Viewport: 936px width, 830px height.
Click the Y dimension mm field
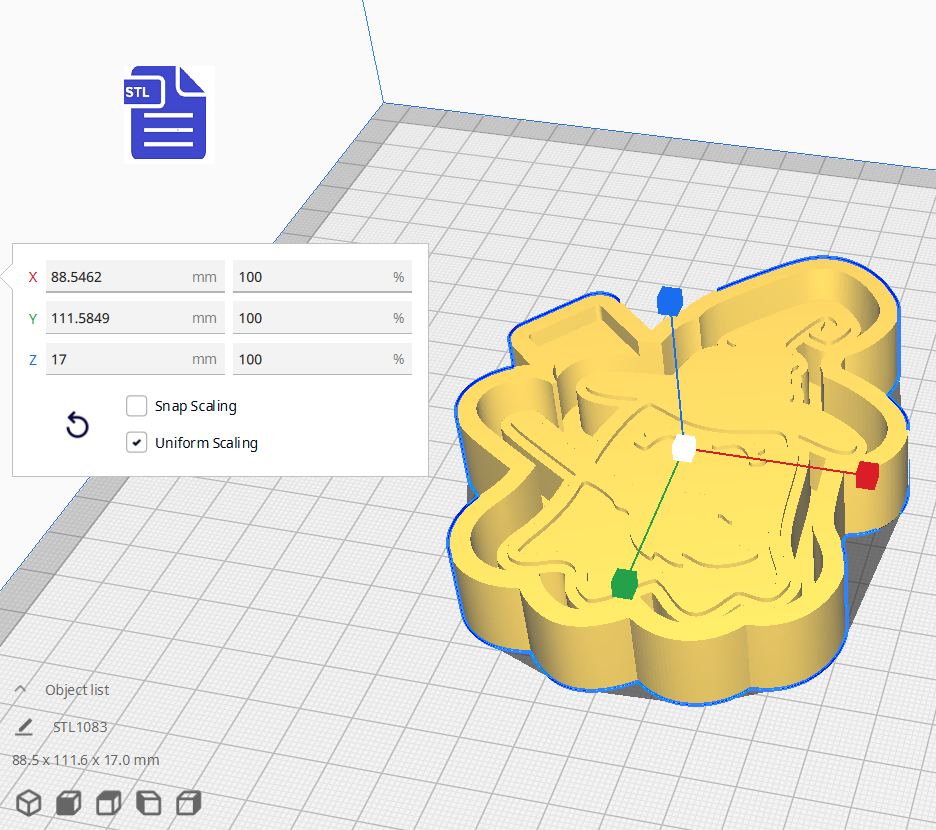tap(118, 318)
